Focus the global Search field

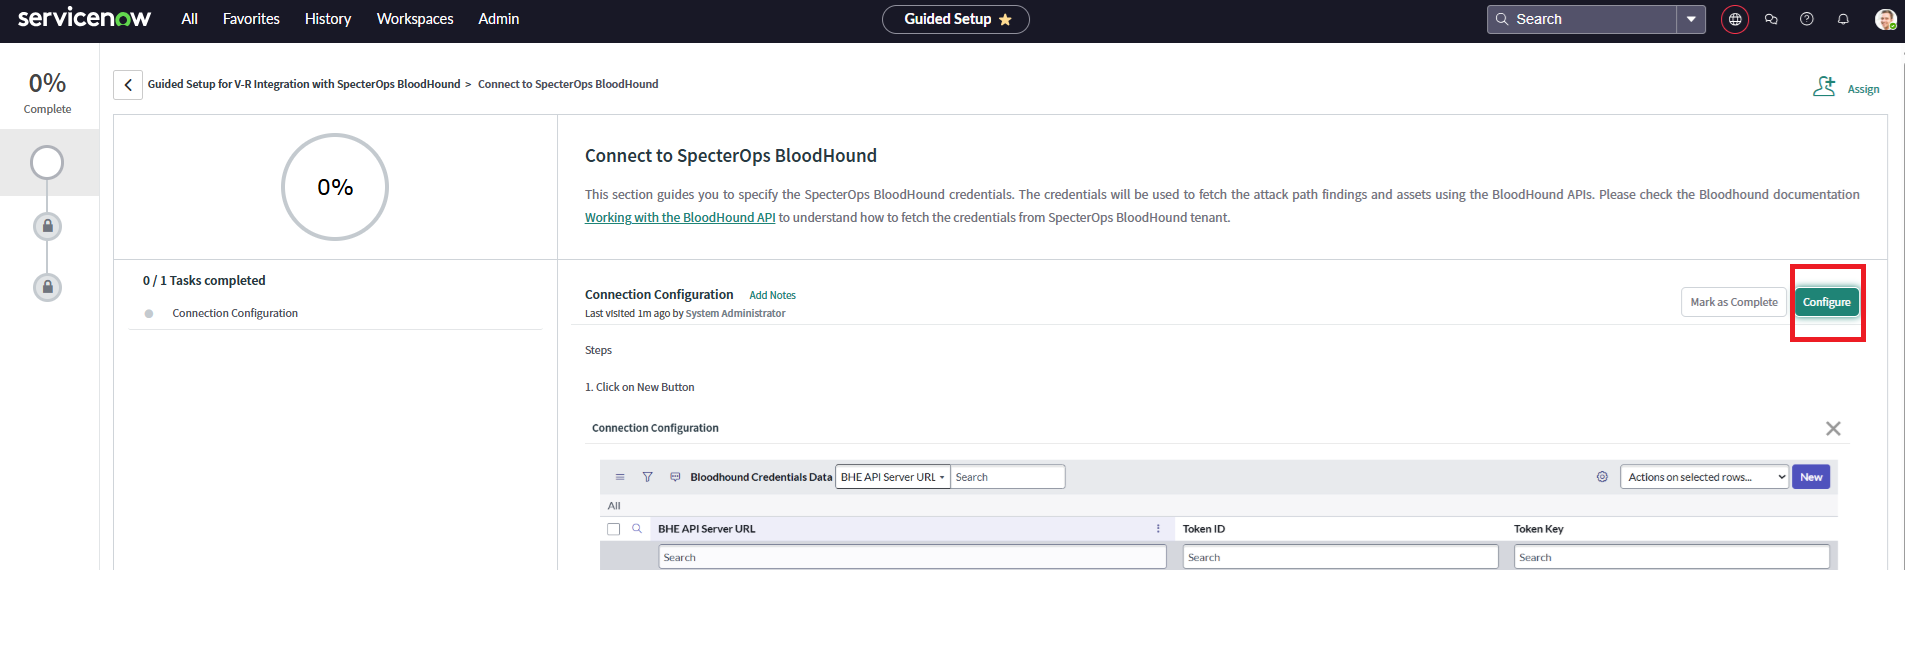(x=1582, y=19)
